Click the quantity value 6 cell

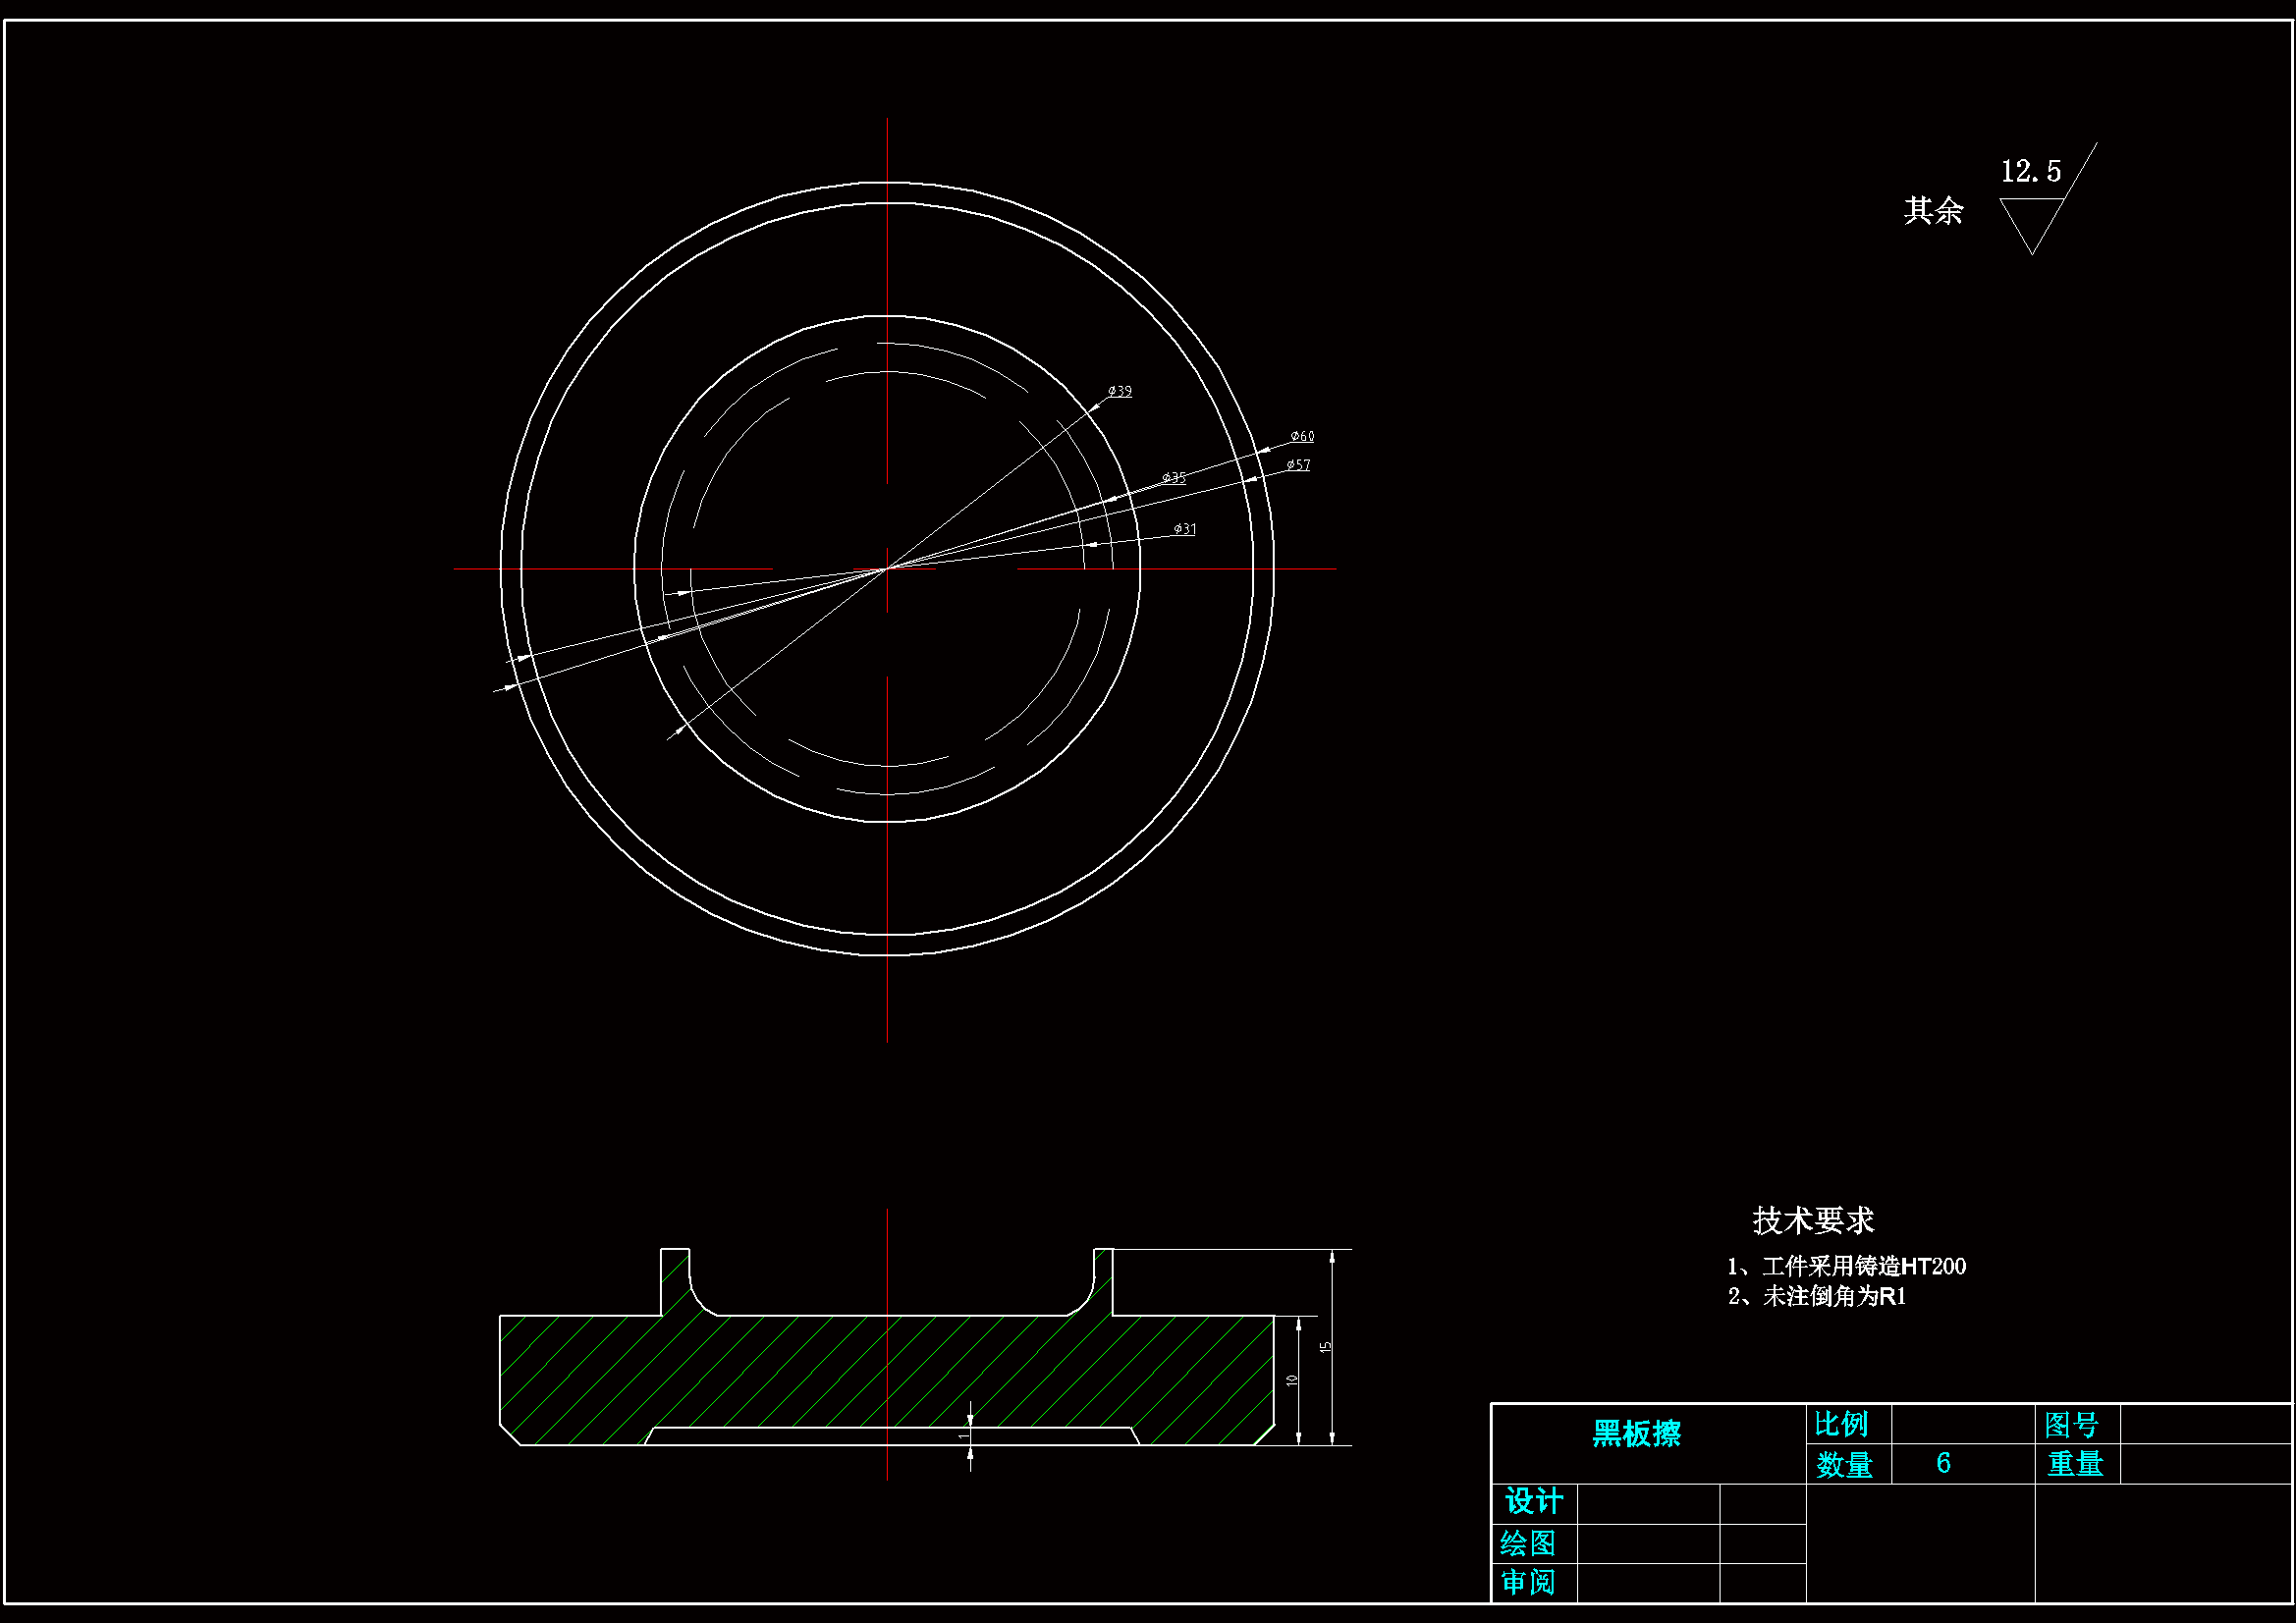pyautogui.click(x=1943, y=1464)
